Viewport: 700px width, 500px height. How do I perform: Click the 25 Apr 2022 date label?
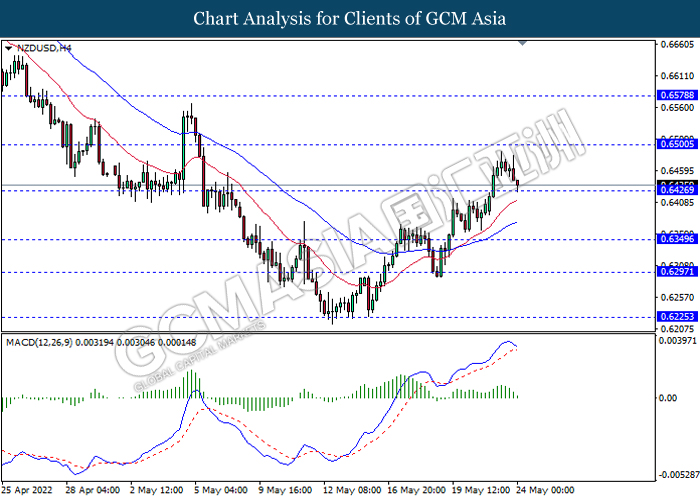click(x=27, y=490)
